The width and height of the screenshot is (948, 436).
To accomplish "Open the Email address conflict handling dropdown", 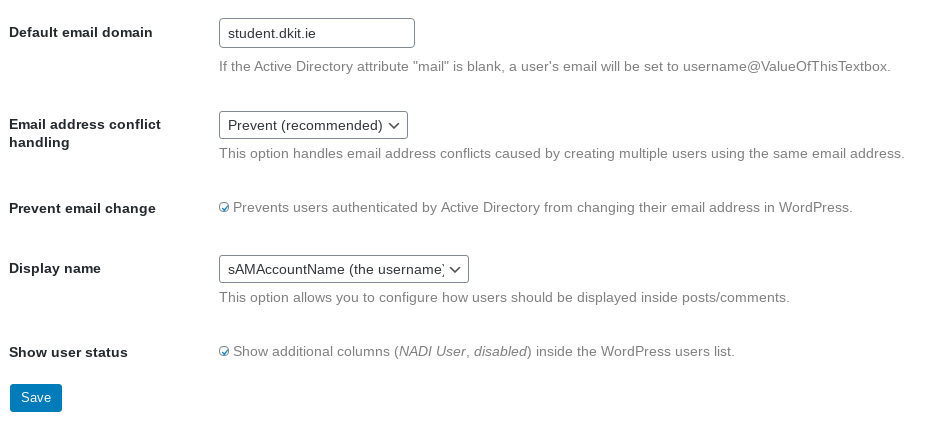I will tap(313, 125).
